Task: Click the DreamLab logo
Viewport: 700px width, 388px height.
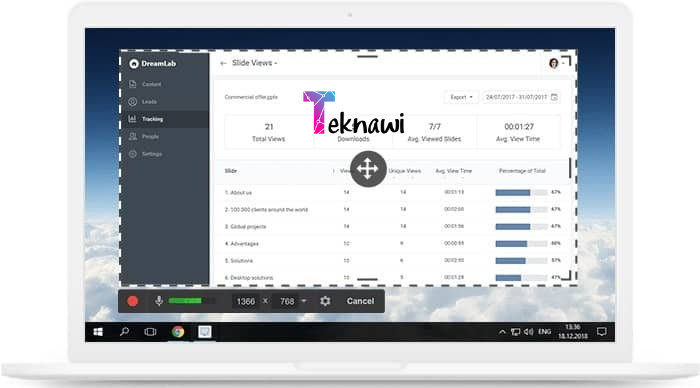Action: click(x=153, y=64)
